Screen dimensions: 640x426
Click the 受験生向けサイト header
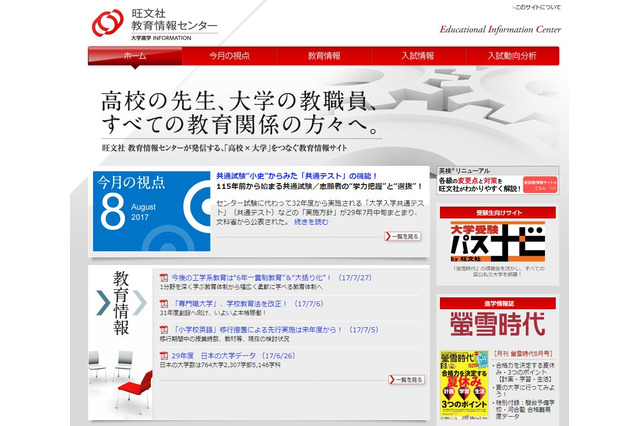tap(498, 213)
